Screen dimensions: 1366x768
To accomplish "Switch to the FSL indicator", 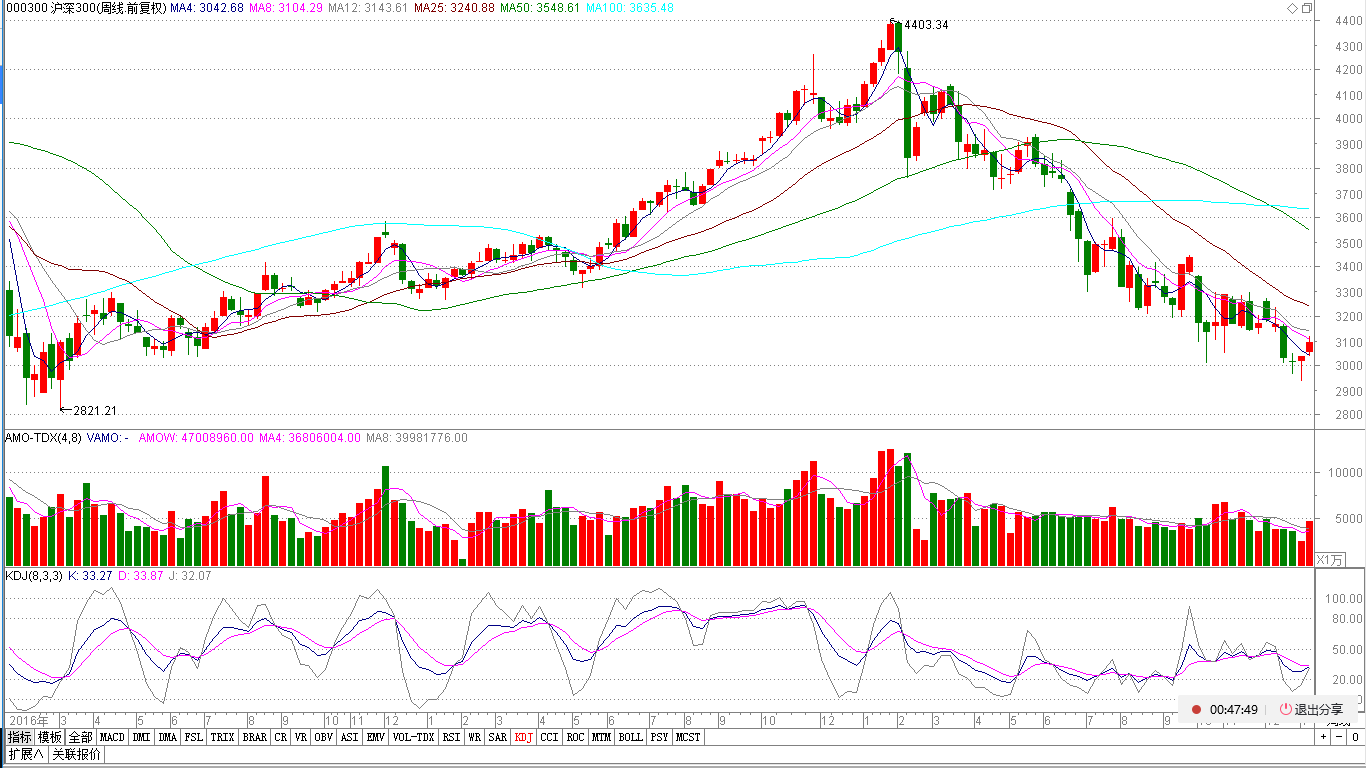I will [x=194, y=737].
